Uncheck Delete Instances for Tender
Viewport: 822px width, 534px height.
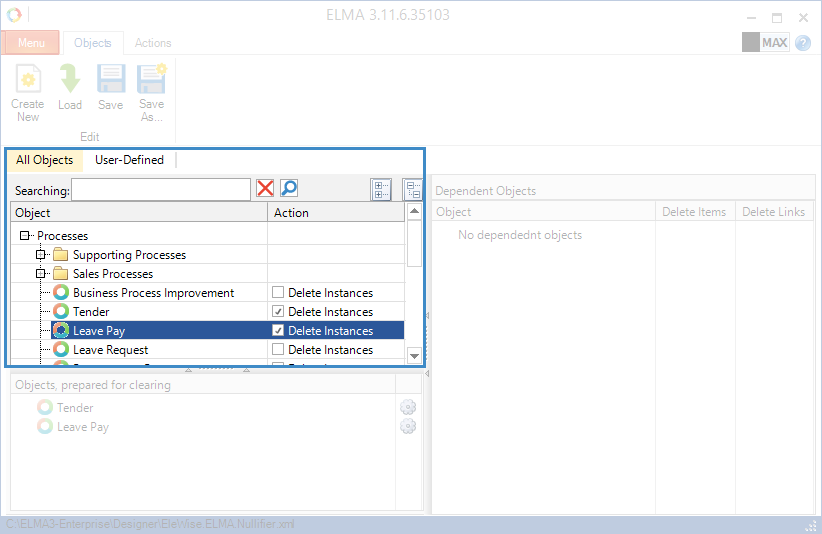pos(278,312)
